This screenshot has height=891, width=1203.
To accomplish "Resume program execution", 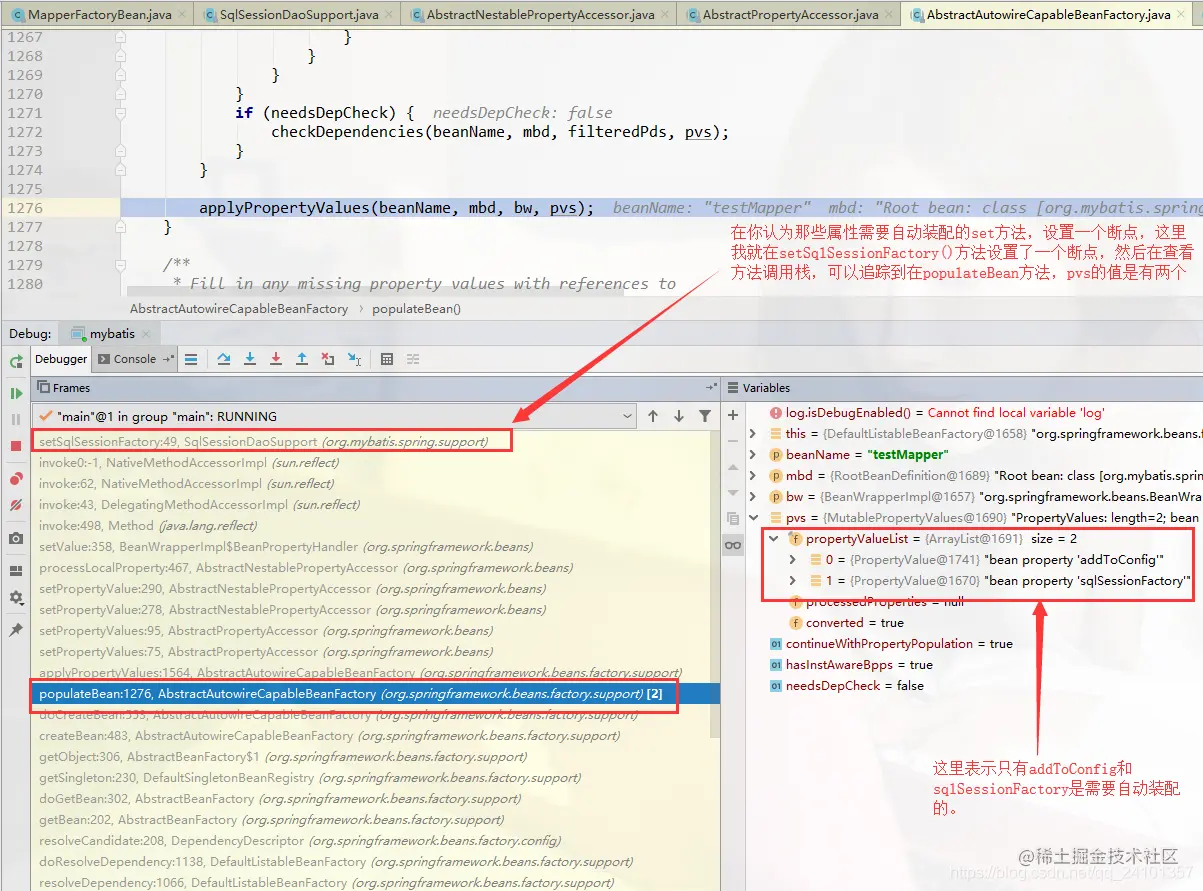I will pyautogui.click(x=16, y=393).
